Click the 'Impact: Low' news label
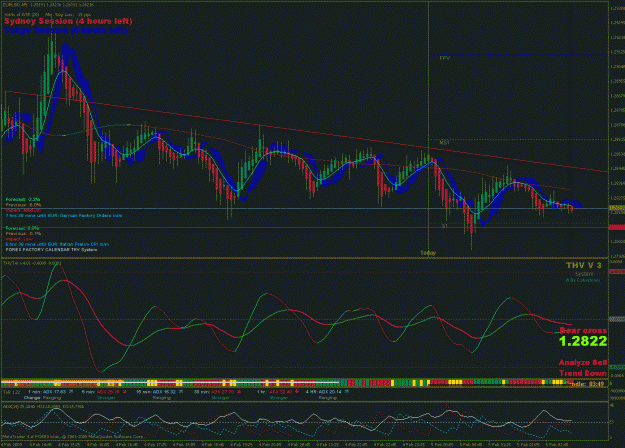The height and width of the screenshot is (448, 625). click(20, 239)
